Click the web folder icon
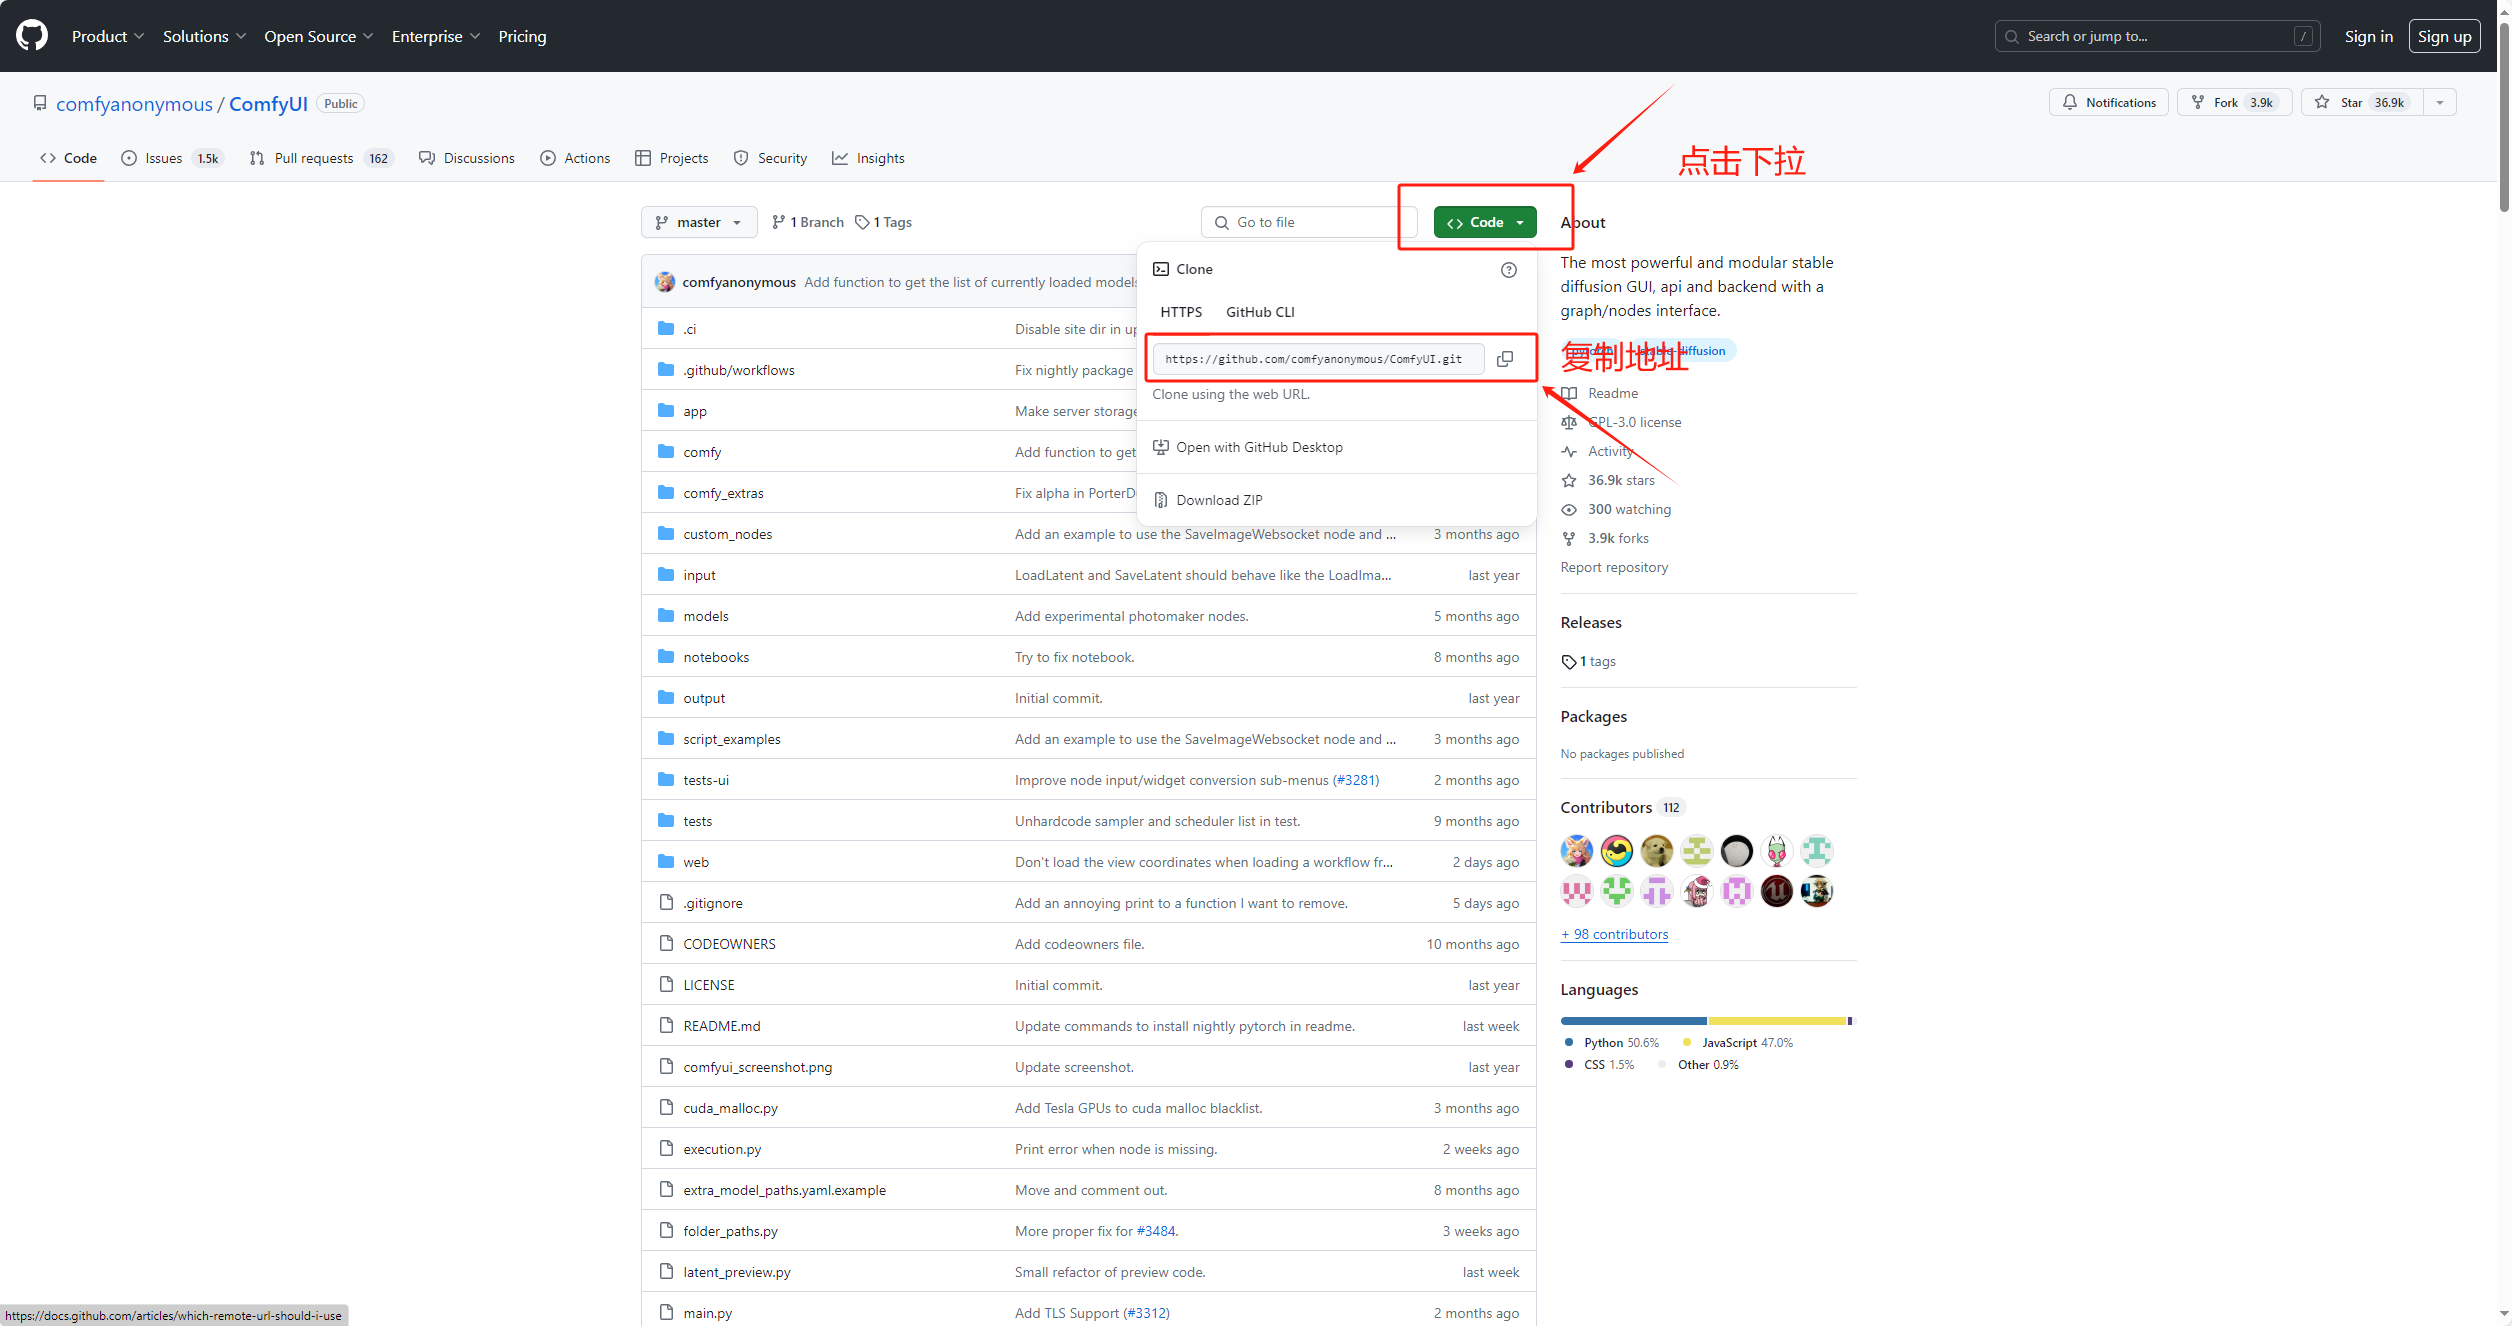2512x1326 pixels. [x=666, y=862]
